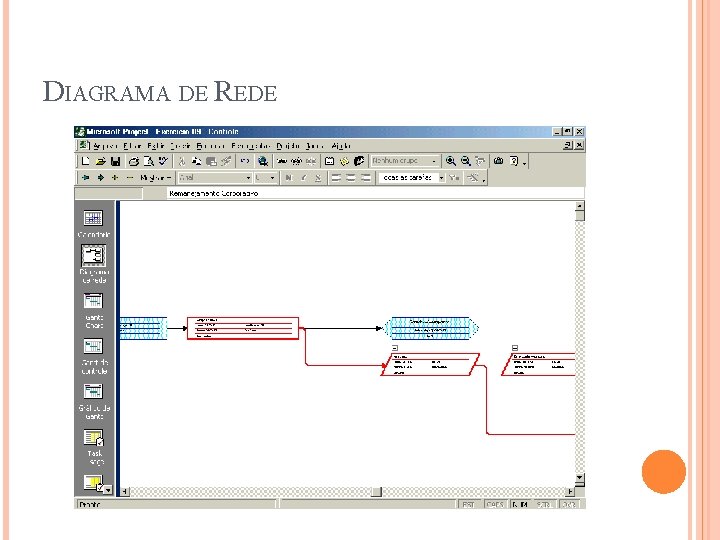Viewport: 720px width, 540px height.
Task: Open print preview
Action: [x=148, y=161]
